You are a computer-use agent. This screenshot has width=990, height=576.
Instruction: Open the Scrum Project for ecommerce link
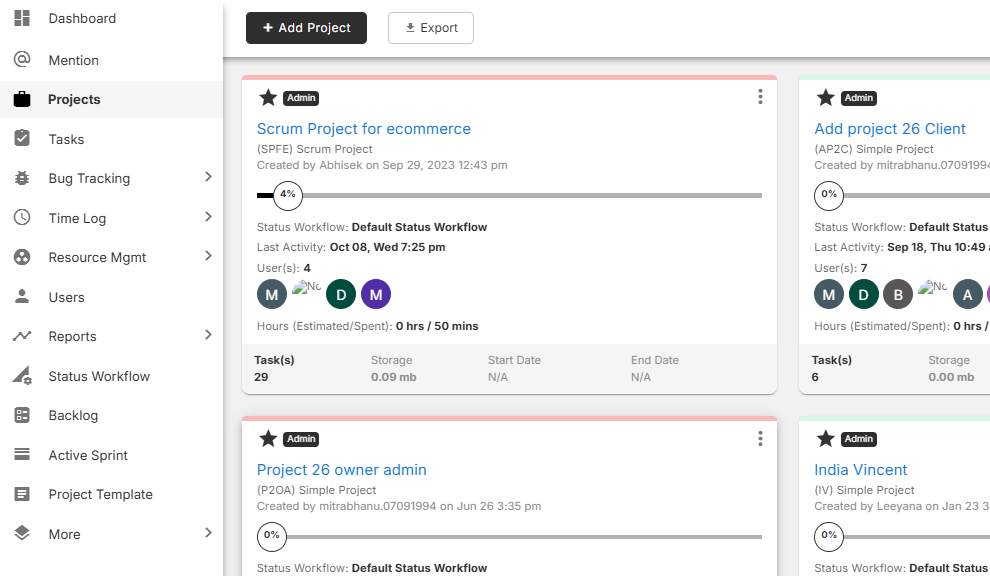pos(363,128)
